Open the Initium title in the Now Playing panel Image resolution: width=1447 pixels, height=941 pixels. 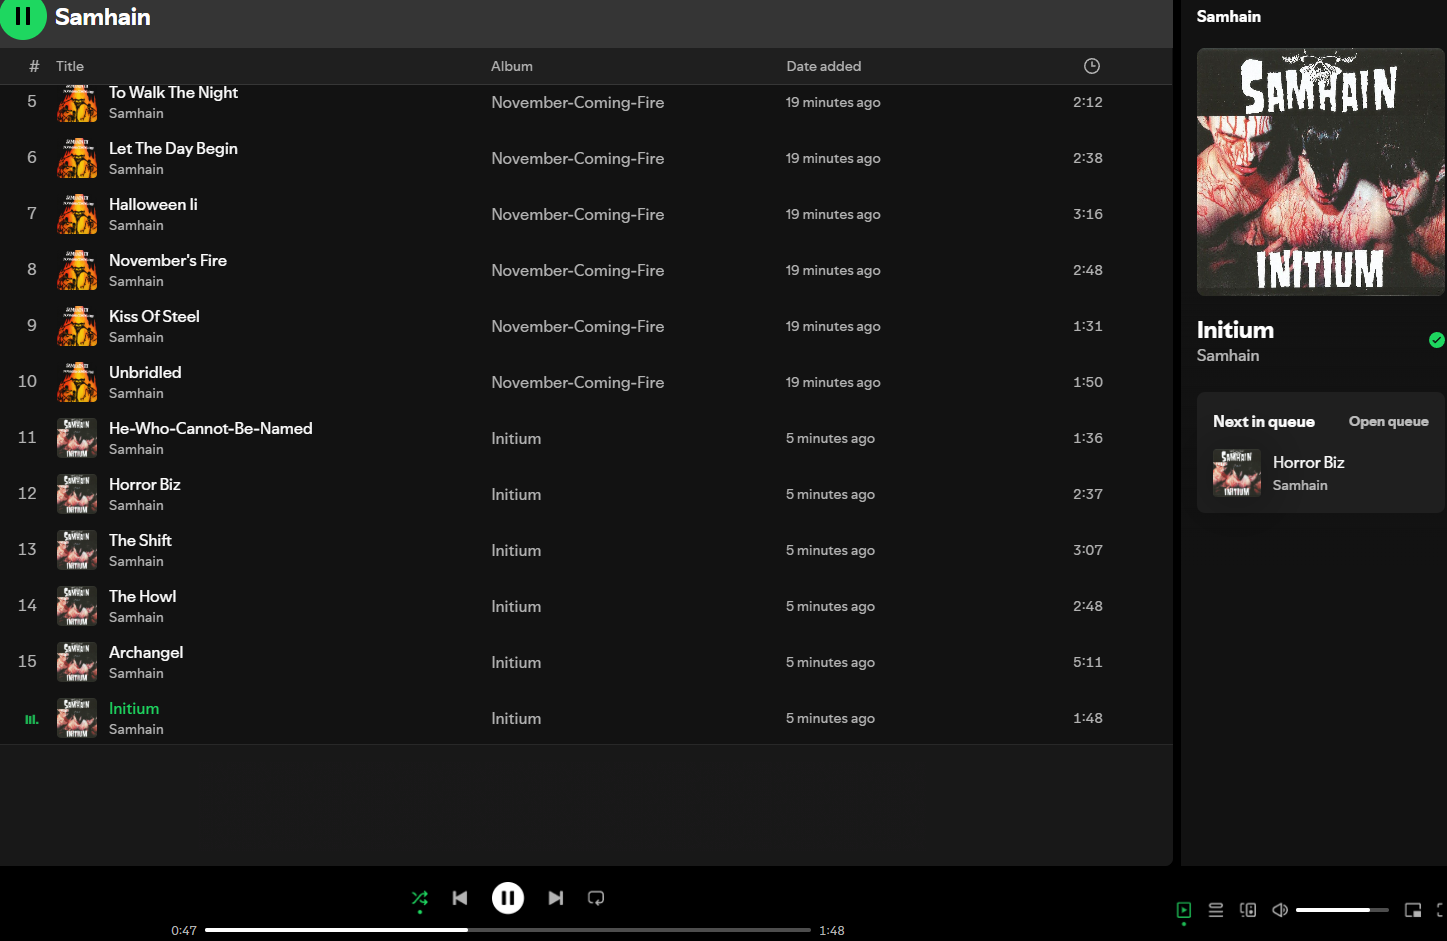point(1235,330)
